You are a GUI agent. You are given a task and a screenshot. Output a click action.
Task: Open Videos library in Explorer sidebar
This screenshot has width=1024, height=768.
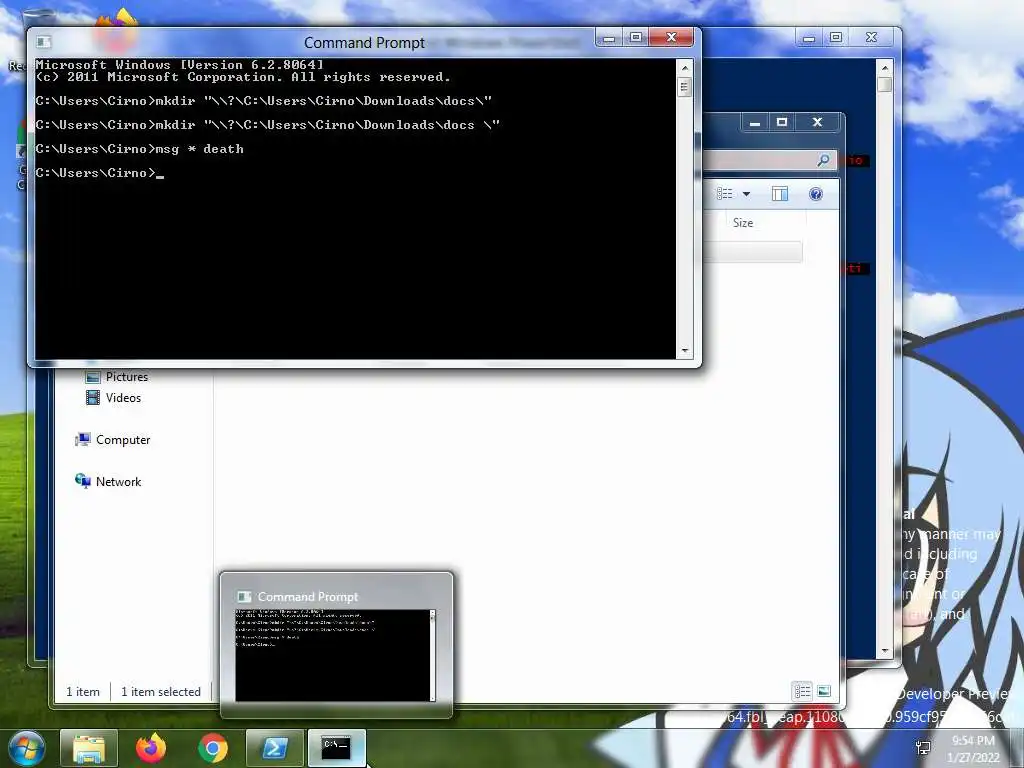tap(114, 398)
